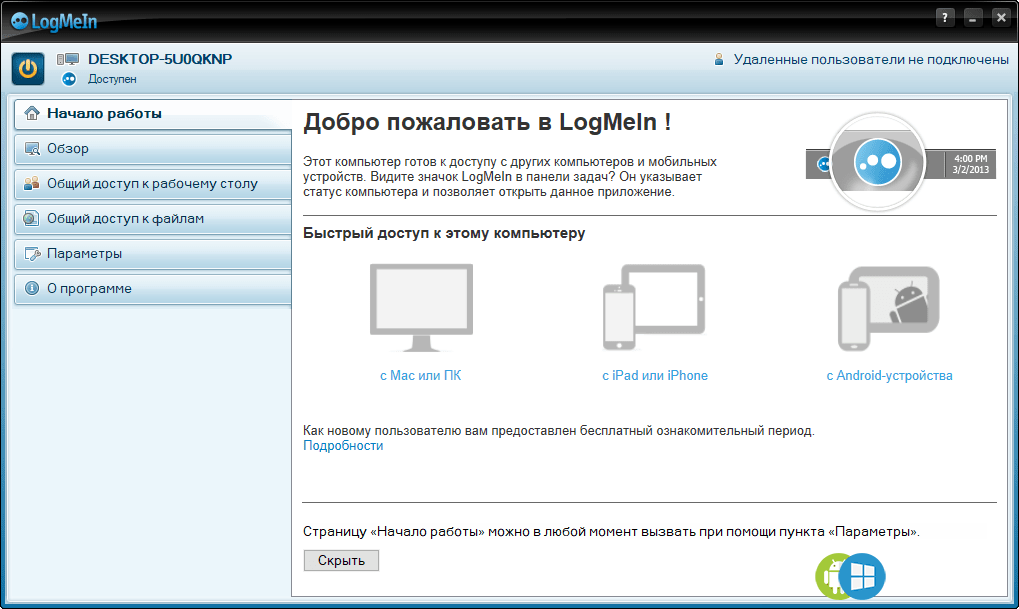The image size is (1019, 609).
Task: Click the Быстрый доступ к этому компьютеру heading
Action: pyautogui.click(x=444, y=233)
